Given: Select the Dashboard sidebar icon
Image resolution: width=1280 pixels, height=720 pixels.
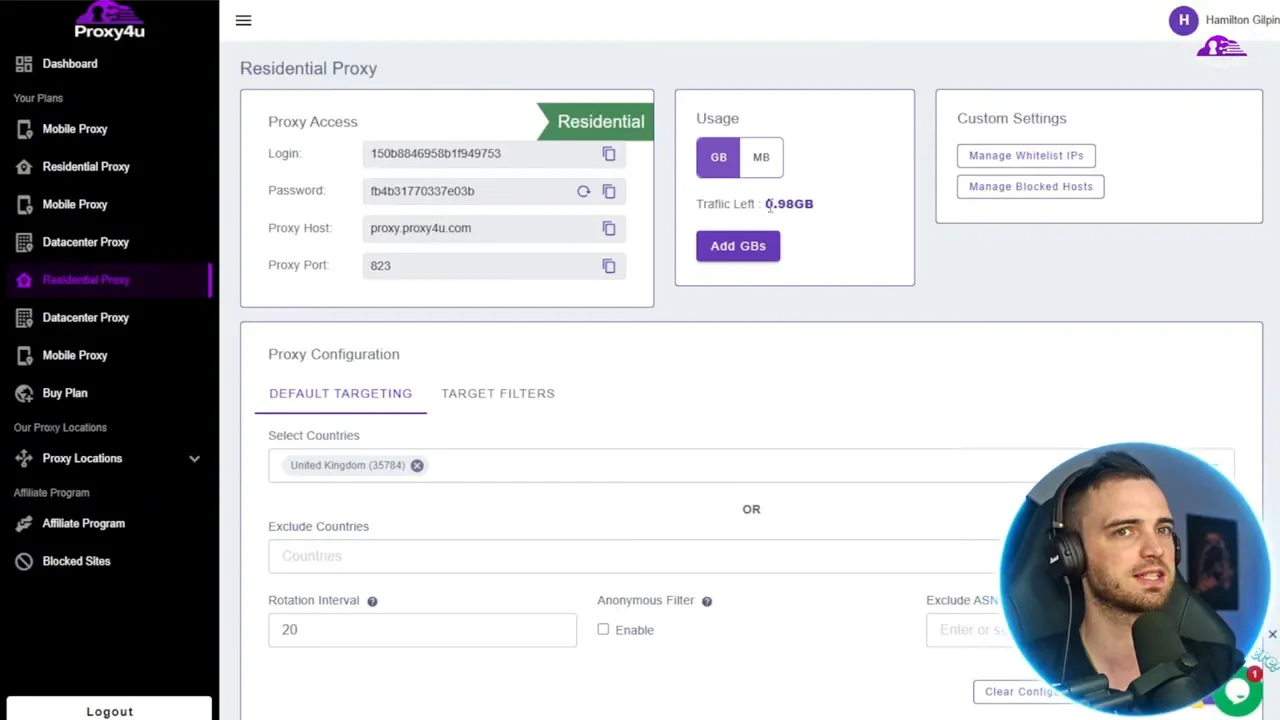Looking at the screenshot, I should click(24, 63).
